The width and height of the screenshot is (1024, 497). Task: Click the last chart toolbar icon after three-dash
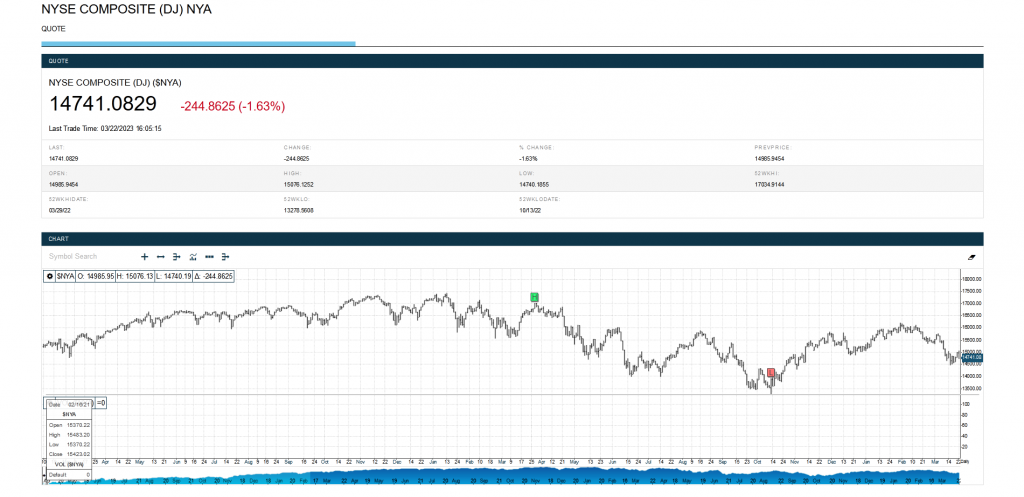coord(226,257)
